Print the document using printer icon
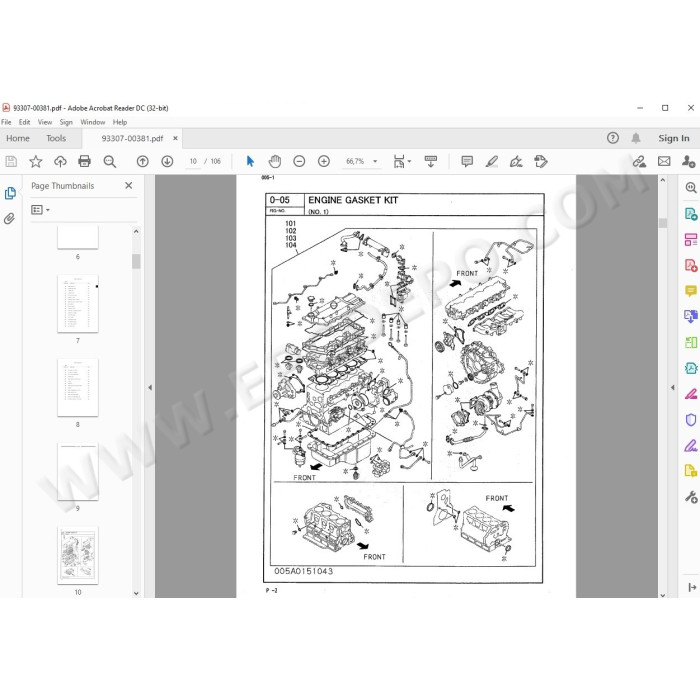Image resolution: width=700 pixels, height=700 pixels. click(84, 161)
